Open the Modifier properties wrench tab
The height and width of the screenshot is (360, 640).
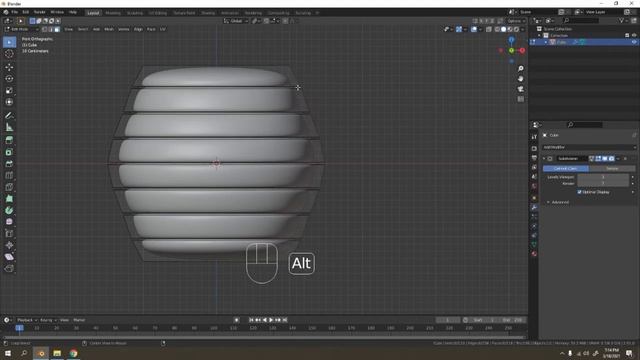[534, 207]
